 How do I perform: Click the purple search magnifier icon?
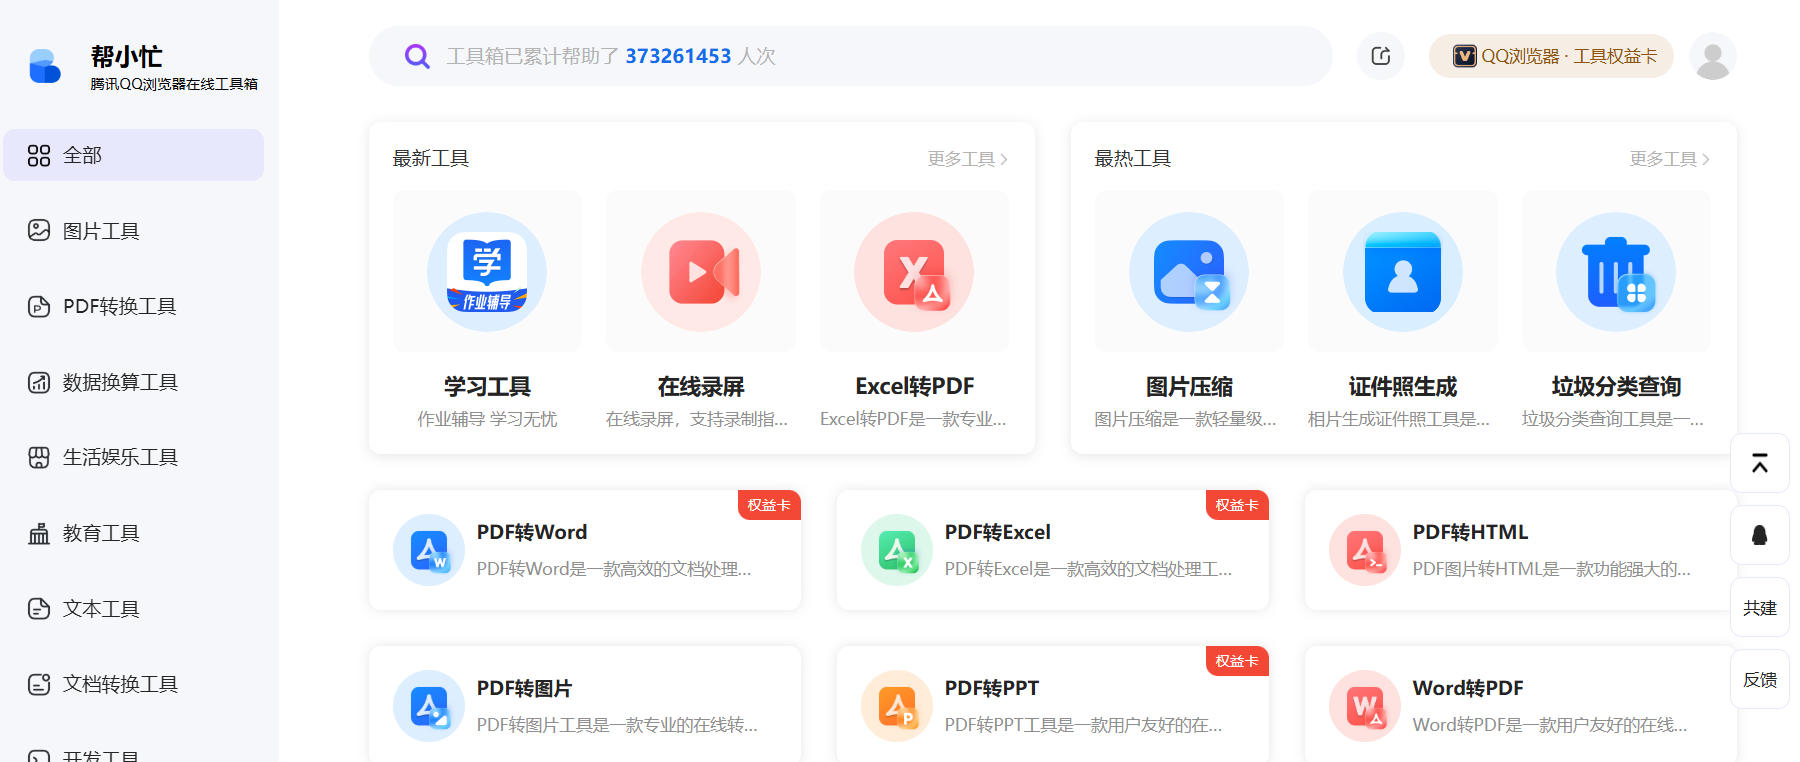coord(417,56)
